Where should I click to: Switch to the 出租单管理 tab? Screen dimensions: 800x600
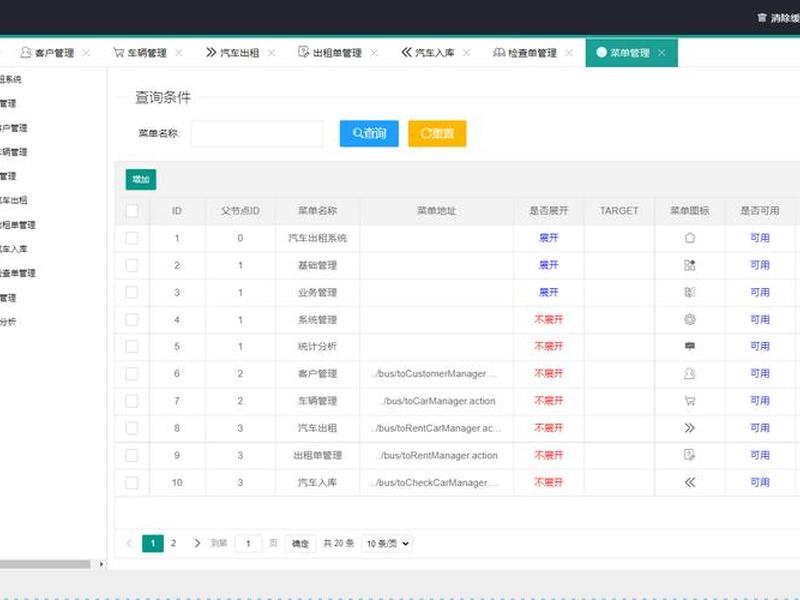[x=337, y=53]
